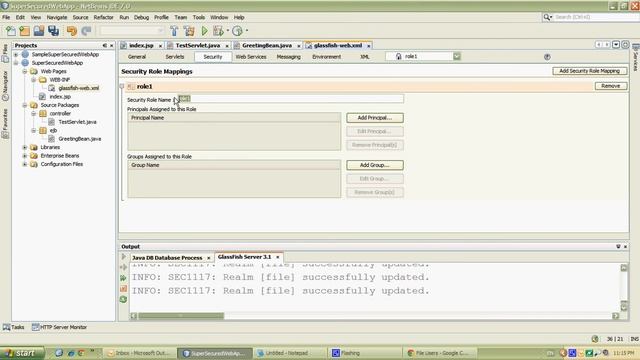Open the project configuration combo box
Screen dimensions: 640x360
click(132, 31)
